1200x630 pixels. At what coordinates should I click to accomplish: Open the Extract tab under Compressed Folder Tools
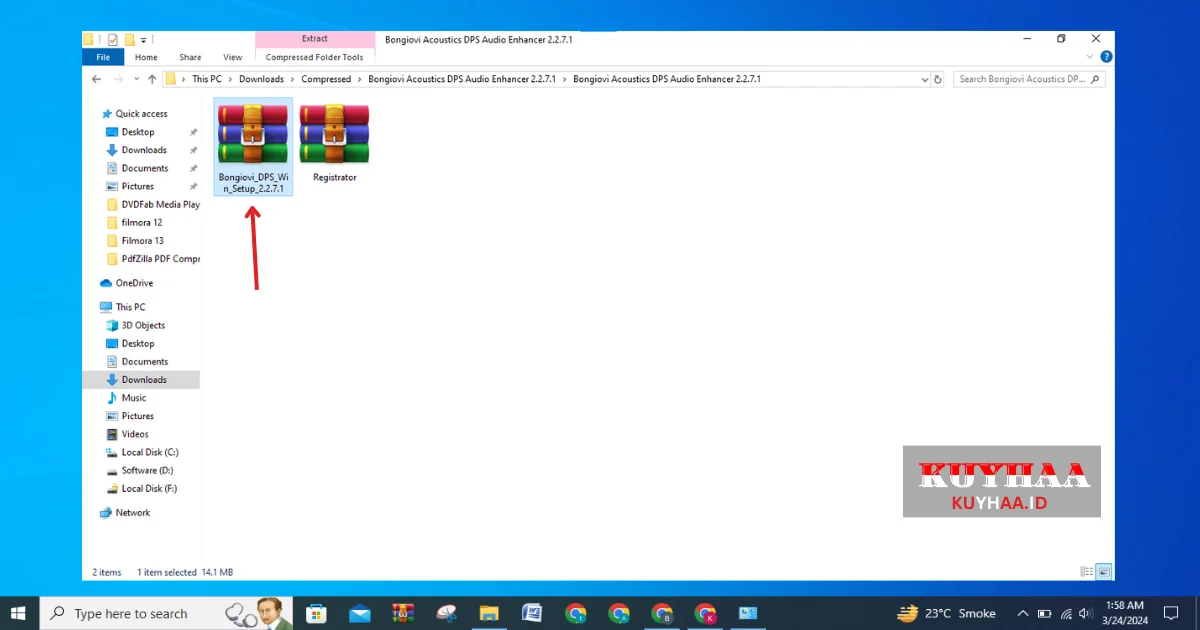point(314,39)
